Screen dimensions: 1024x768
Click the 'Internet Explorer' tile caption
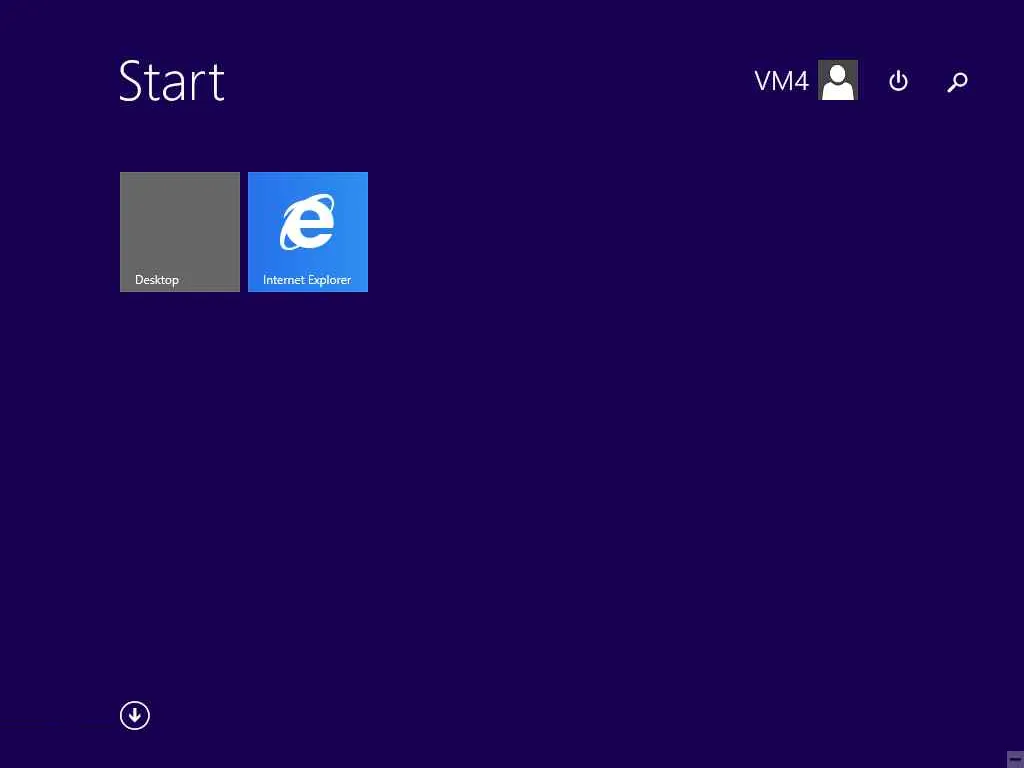(x=307, y=280)
